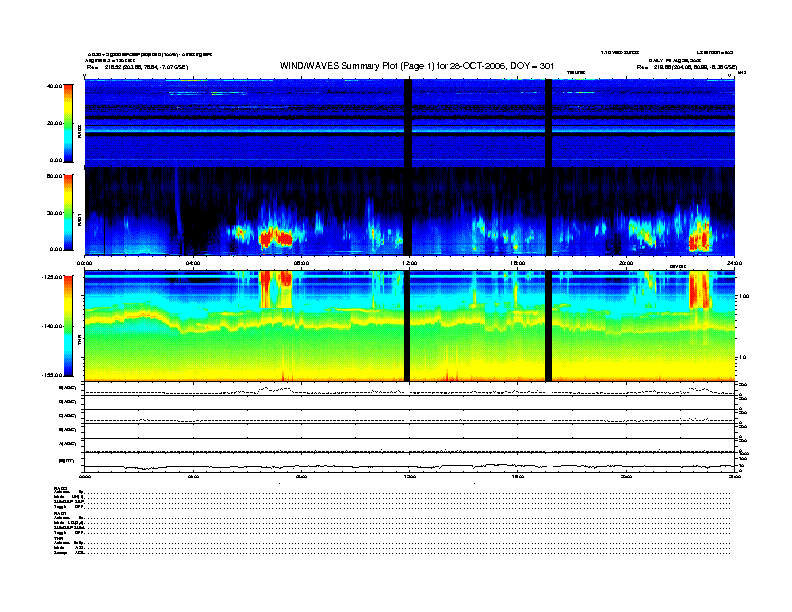
Task: Click the 30.00 label on RAD1 scale
Action: pyautogui.click(x=55, y=213)
